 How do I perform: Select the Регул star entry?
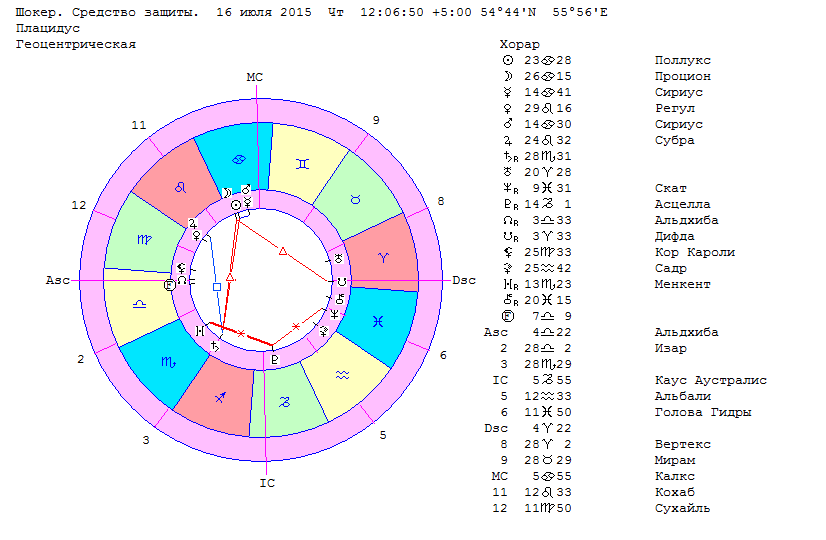[674, 108]
